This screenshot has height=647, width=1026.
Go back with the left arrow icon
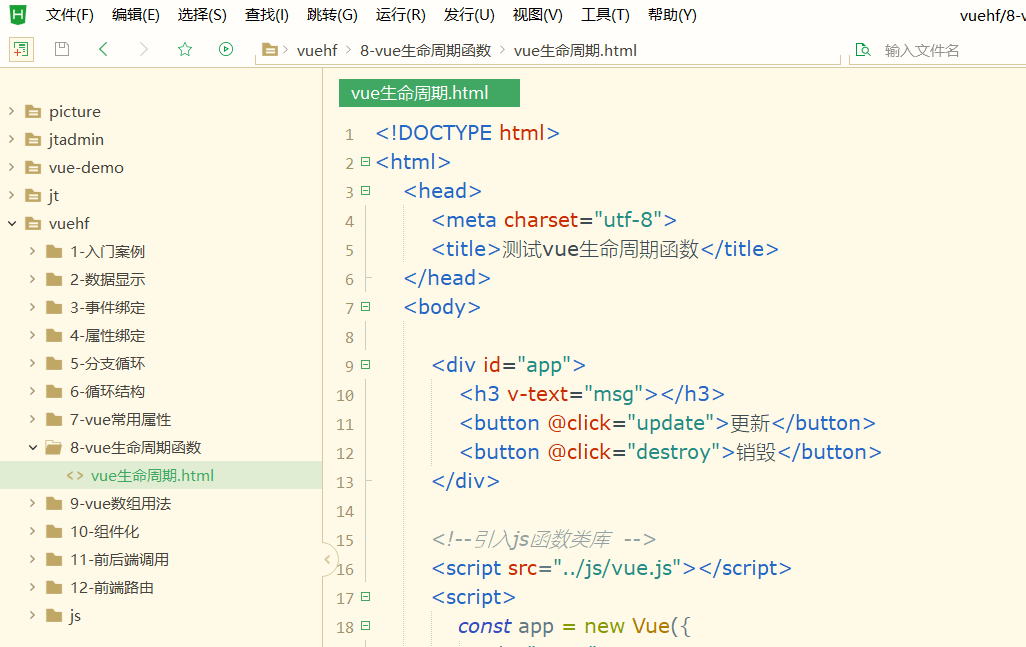point(103,49)
